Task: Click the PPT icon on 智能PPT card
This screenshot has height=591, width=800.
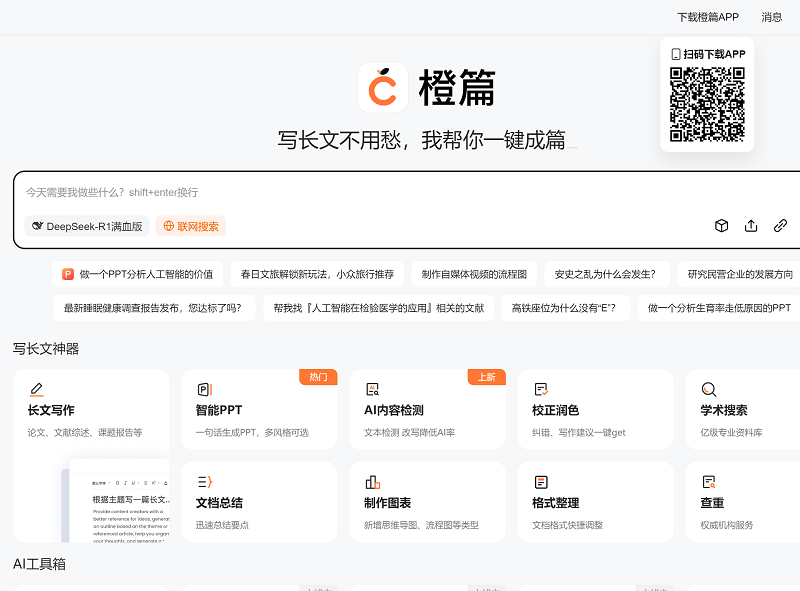Action: 205,389
